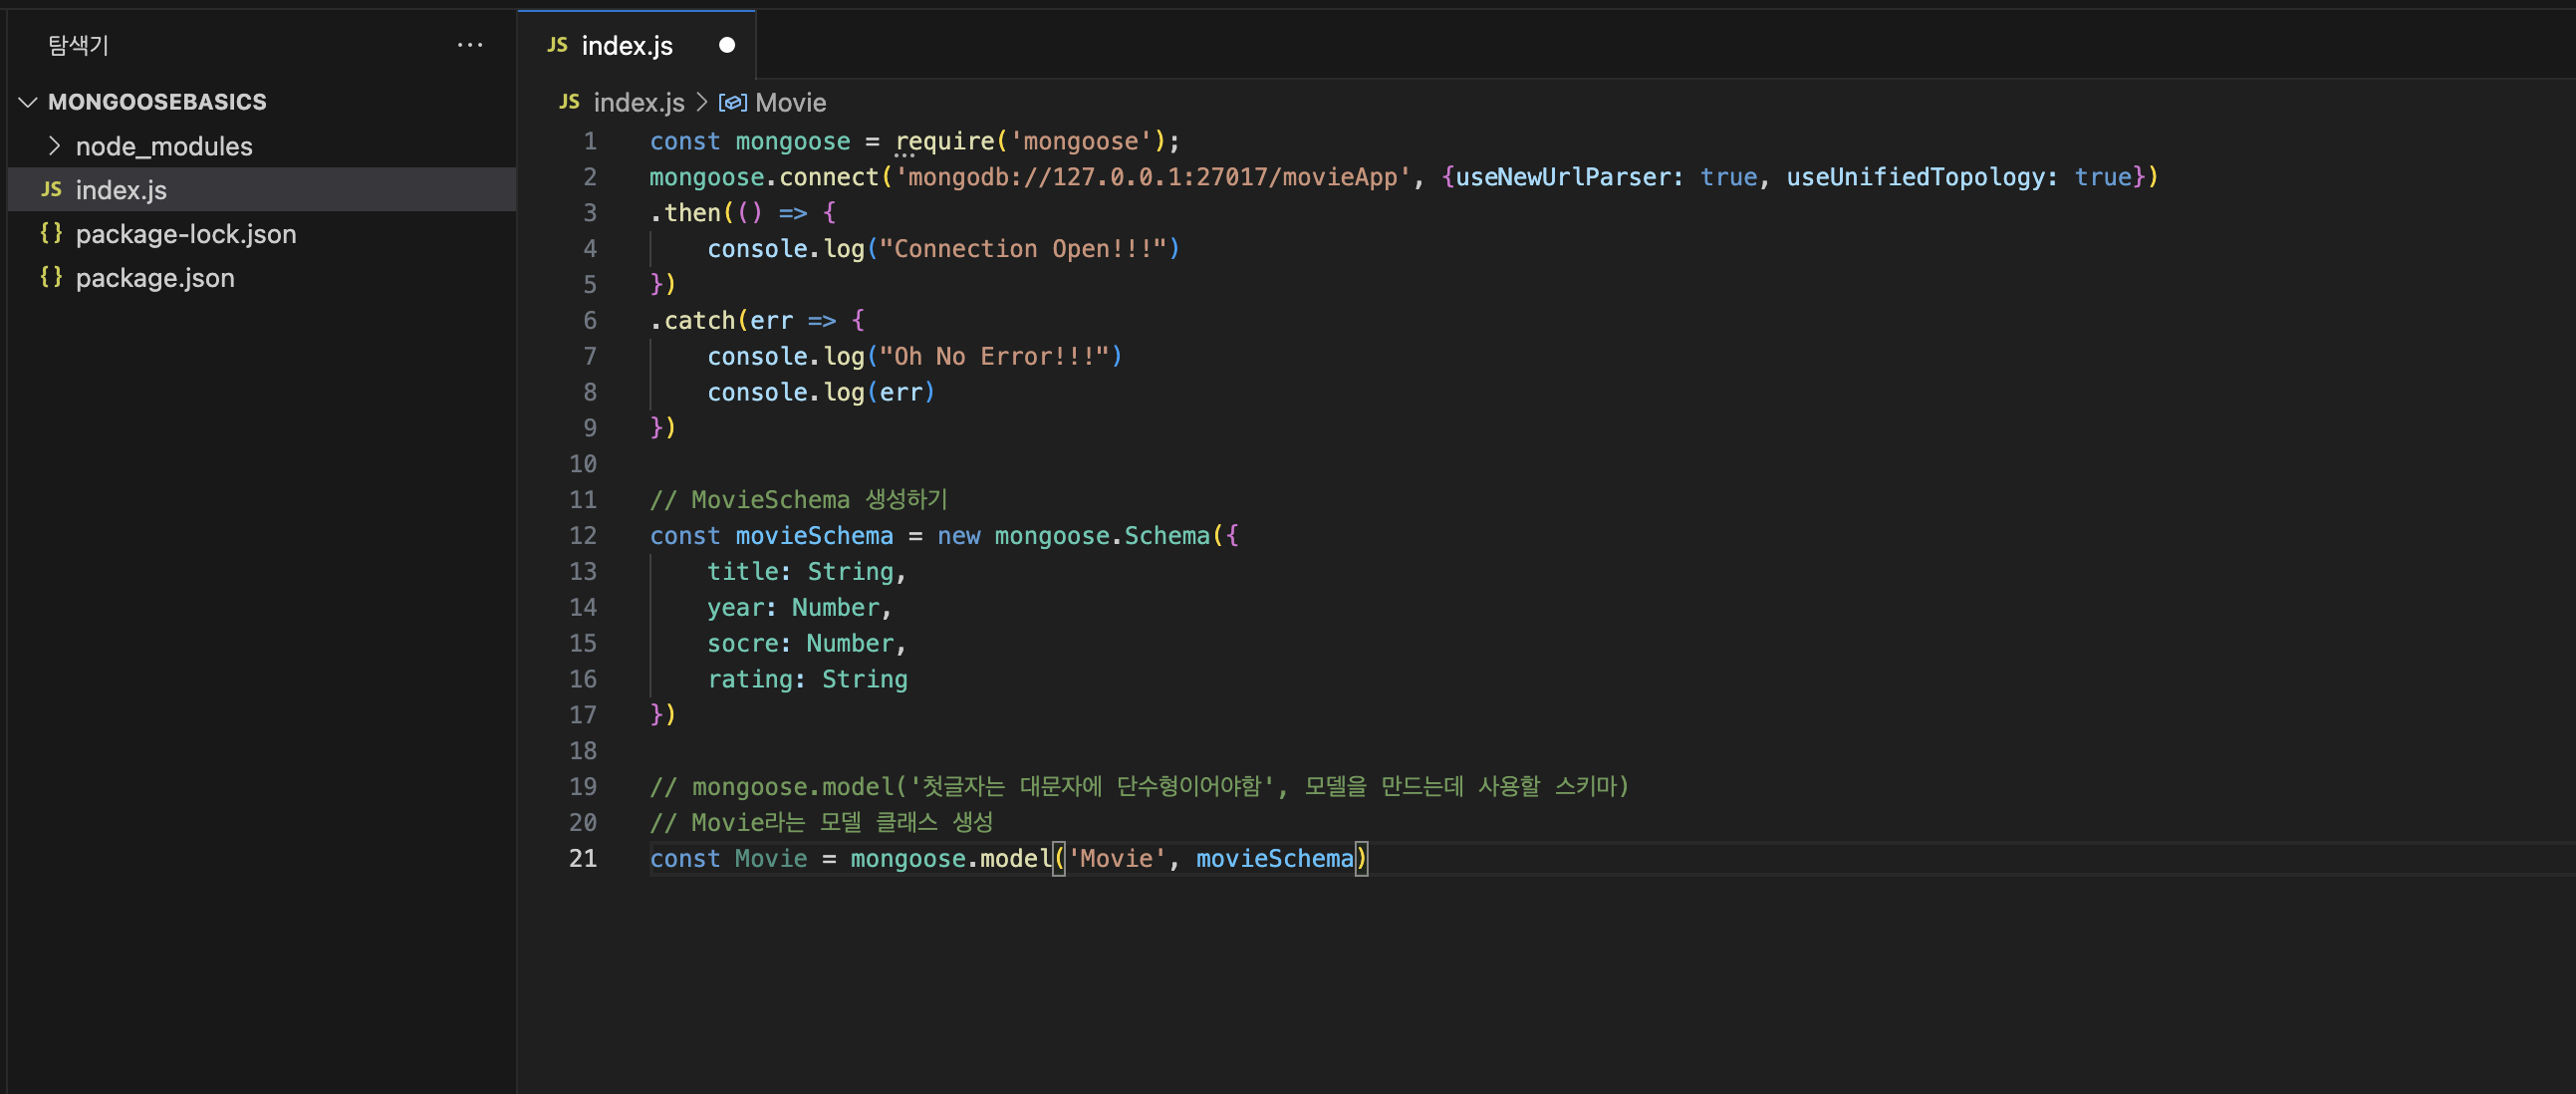Collapse the MONGOOSEBASICS folder chevron
This screenshot has width=2576, height=1094.
click(28, 102)
